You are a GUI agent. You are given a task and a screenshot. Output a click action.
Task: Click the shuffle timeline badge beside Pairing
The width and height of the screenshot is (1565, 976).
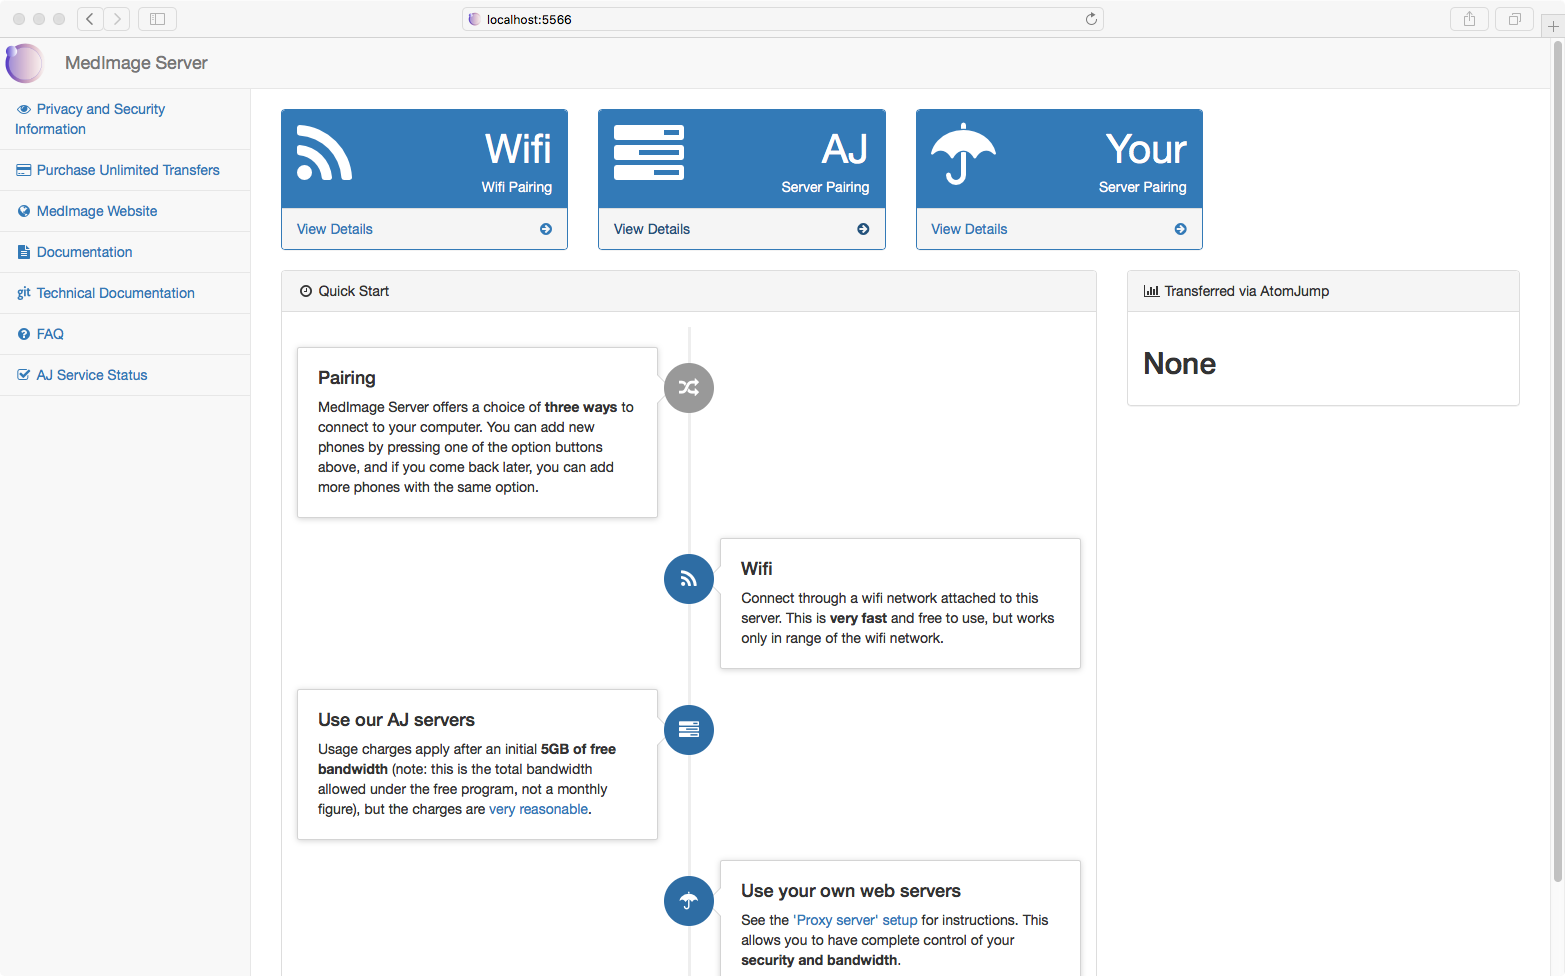(689, 388)
